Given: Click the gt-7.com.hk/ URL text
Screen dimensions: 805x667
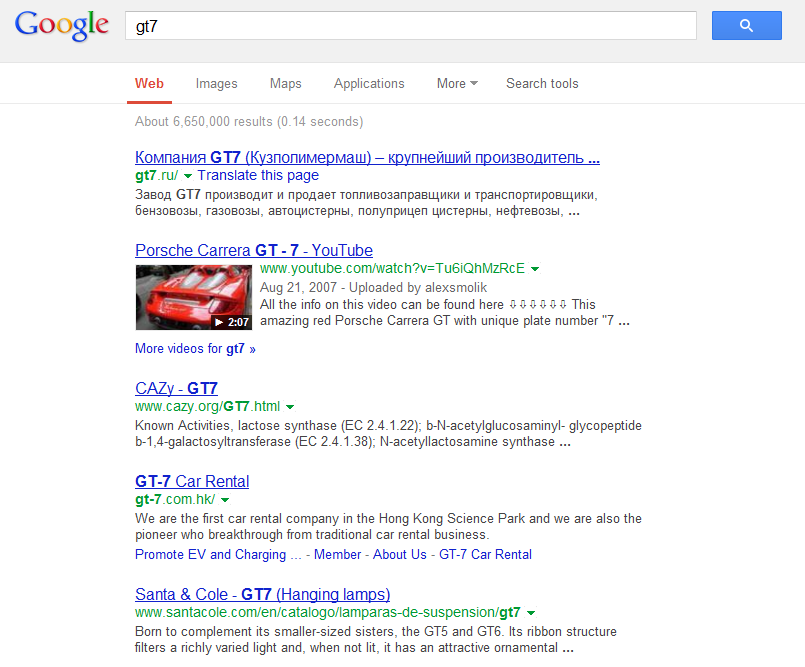Looking at the screenshot, I should tap(175, 499).
